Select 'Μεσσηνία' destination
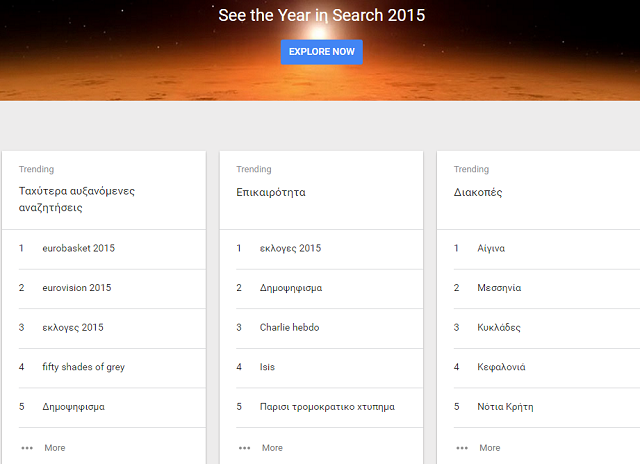The width and height of the screenshot is (640, 464). 499,288
